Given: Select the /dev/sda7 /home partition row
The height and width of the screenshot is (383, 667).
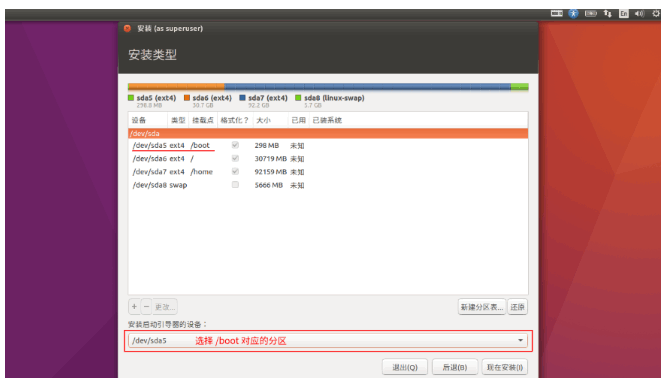Looking at the screenshot, I should point(328,172).
